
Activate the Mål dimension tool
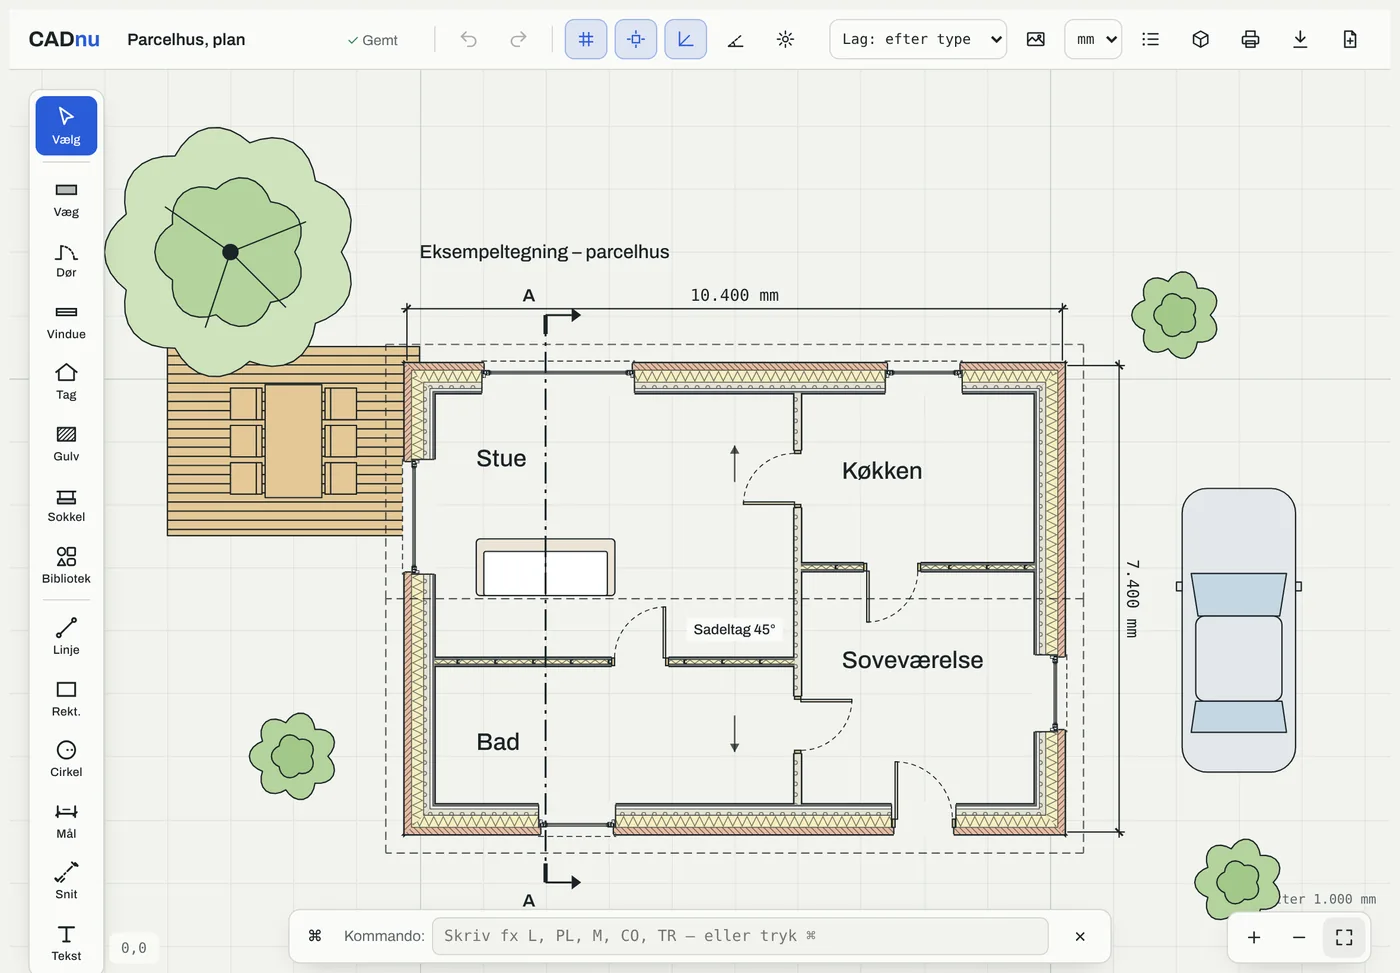click(x=66, y=821)
